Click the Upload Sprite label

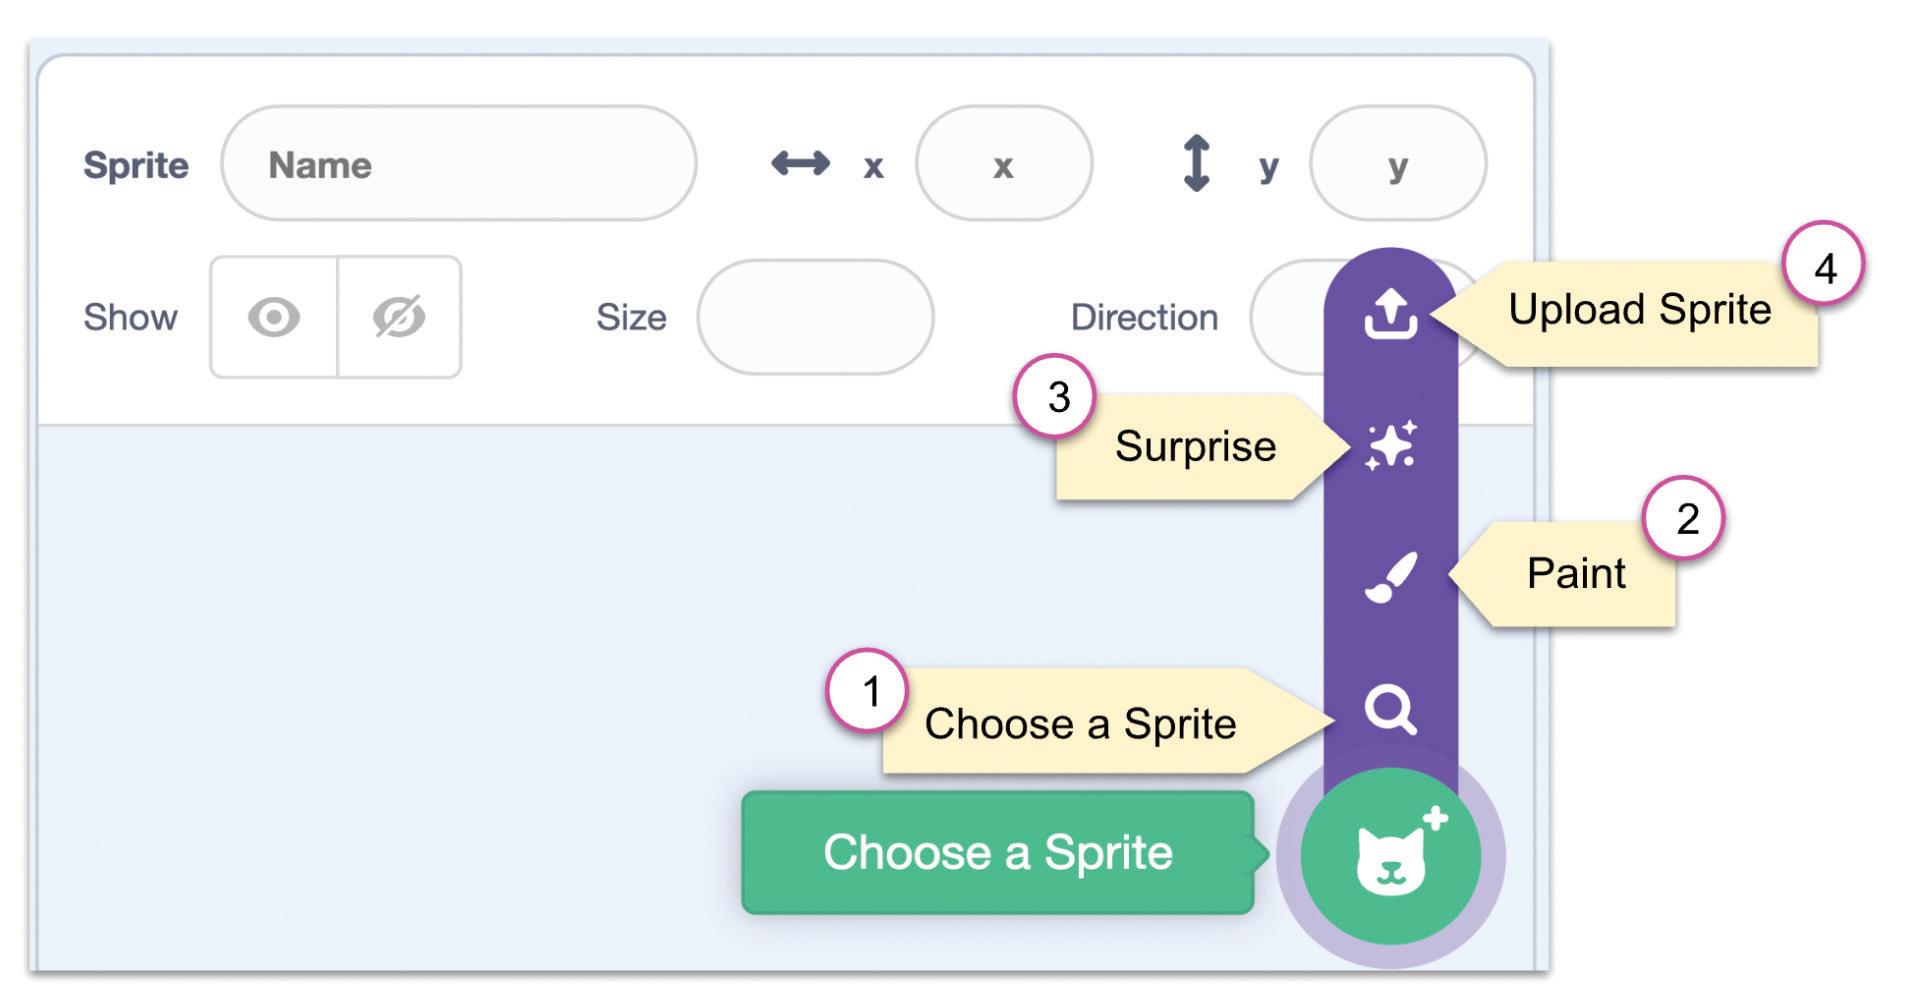click(1639, 310)
